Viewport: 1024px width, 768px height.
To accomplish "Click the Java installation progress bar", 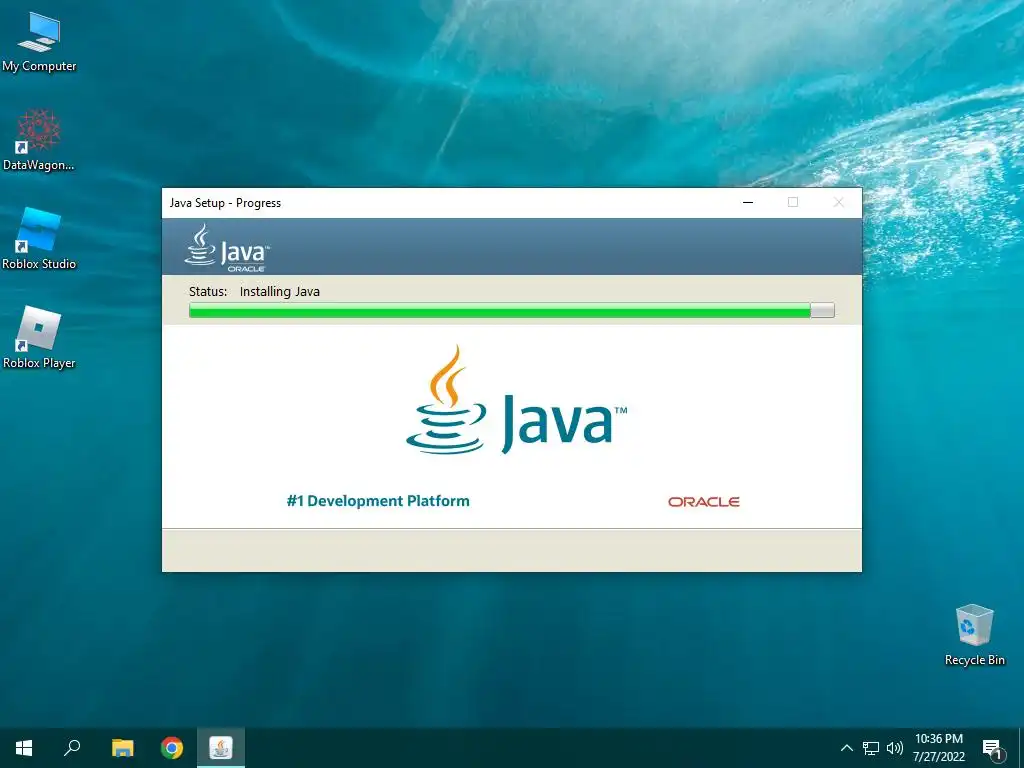I will point(511,311).
